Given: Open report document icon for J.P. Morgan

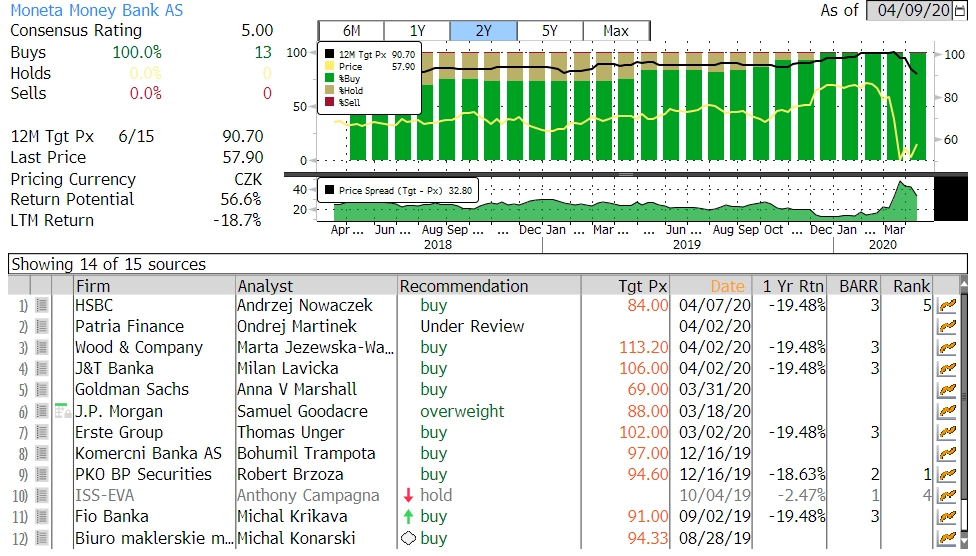Looking at the screenshot, I should point(42,411).
